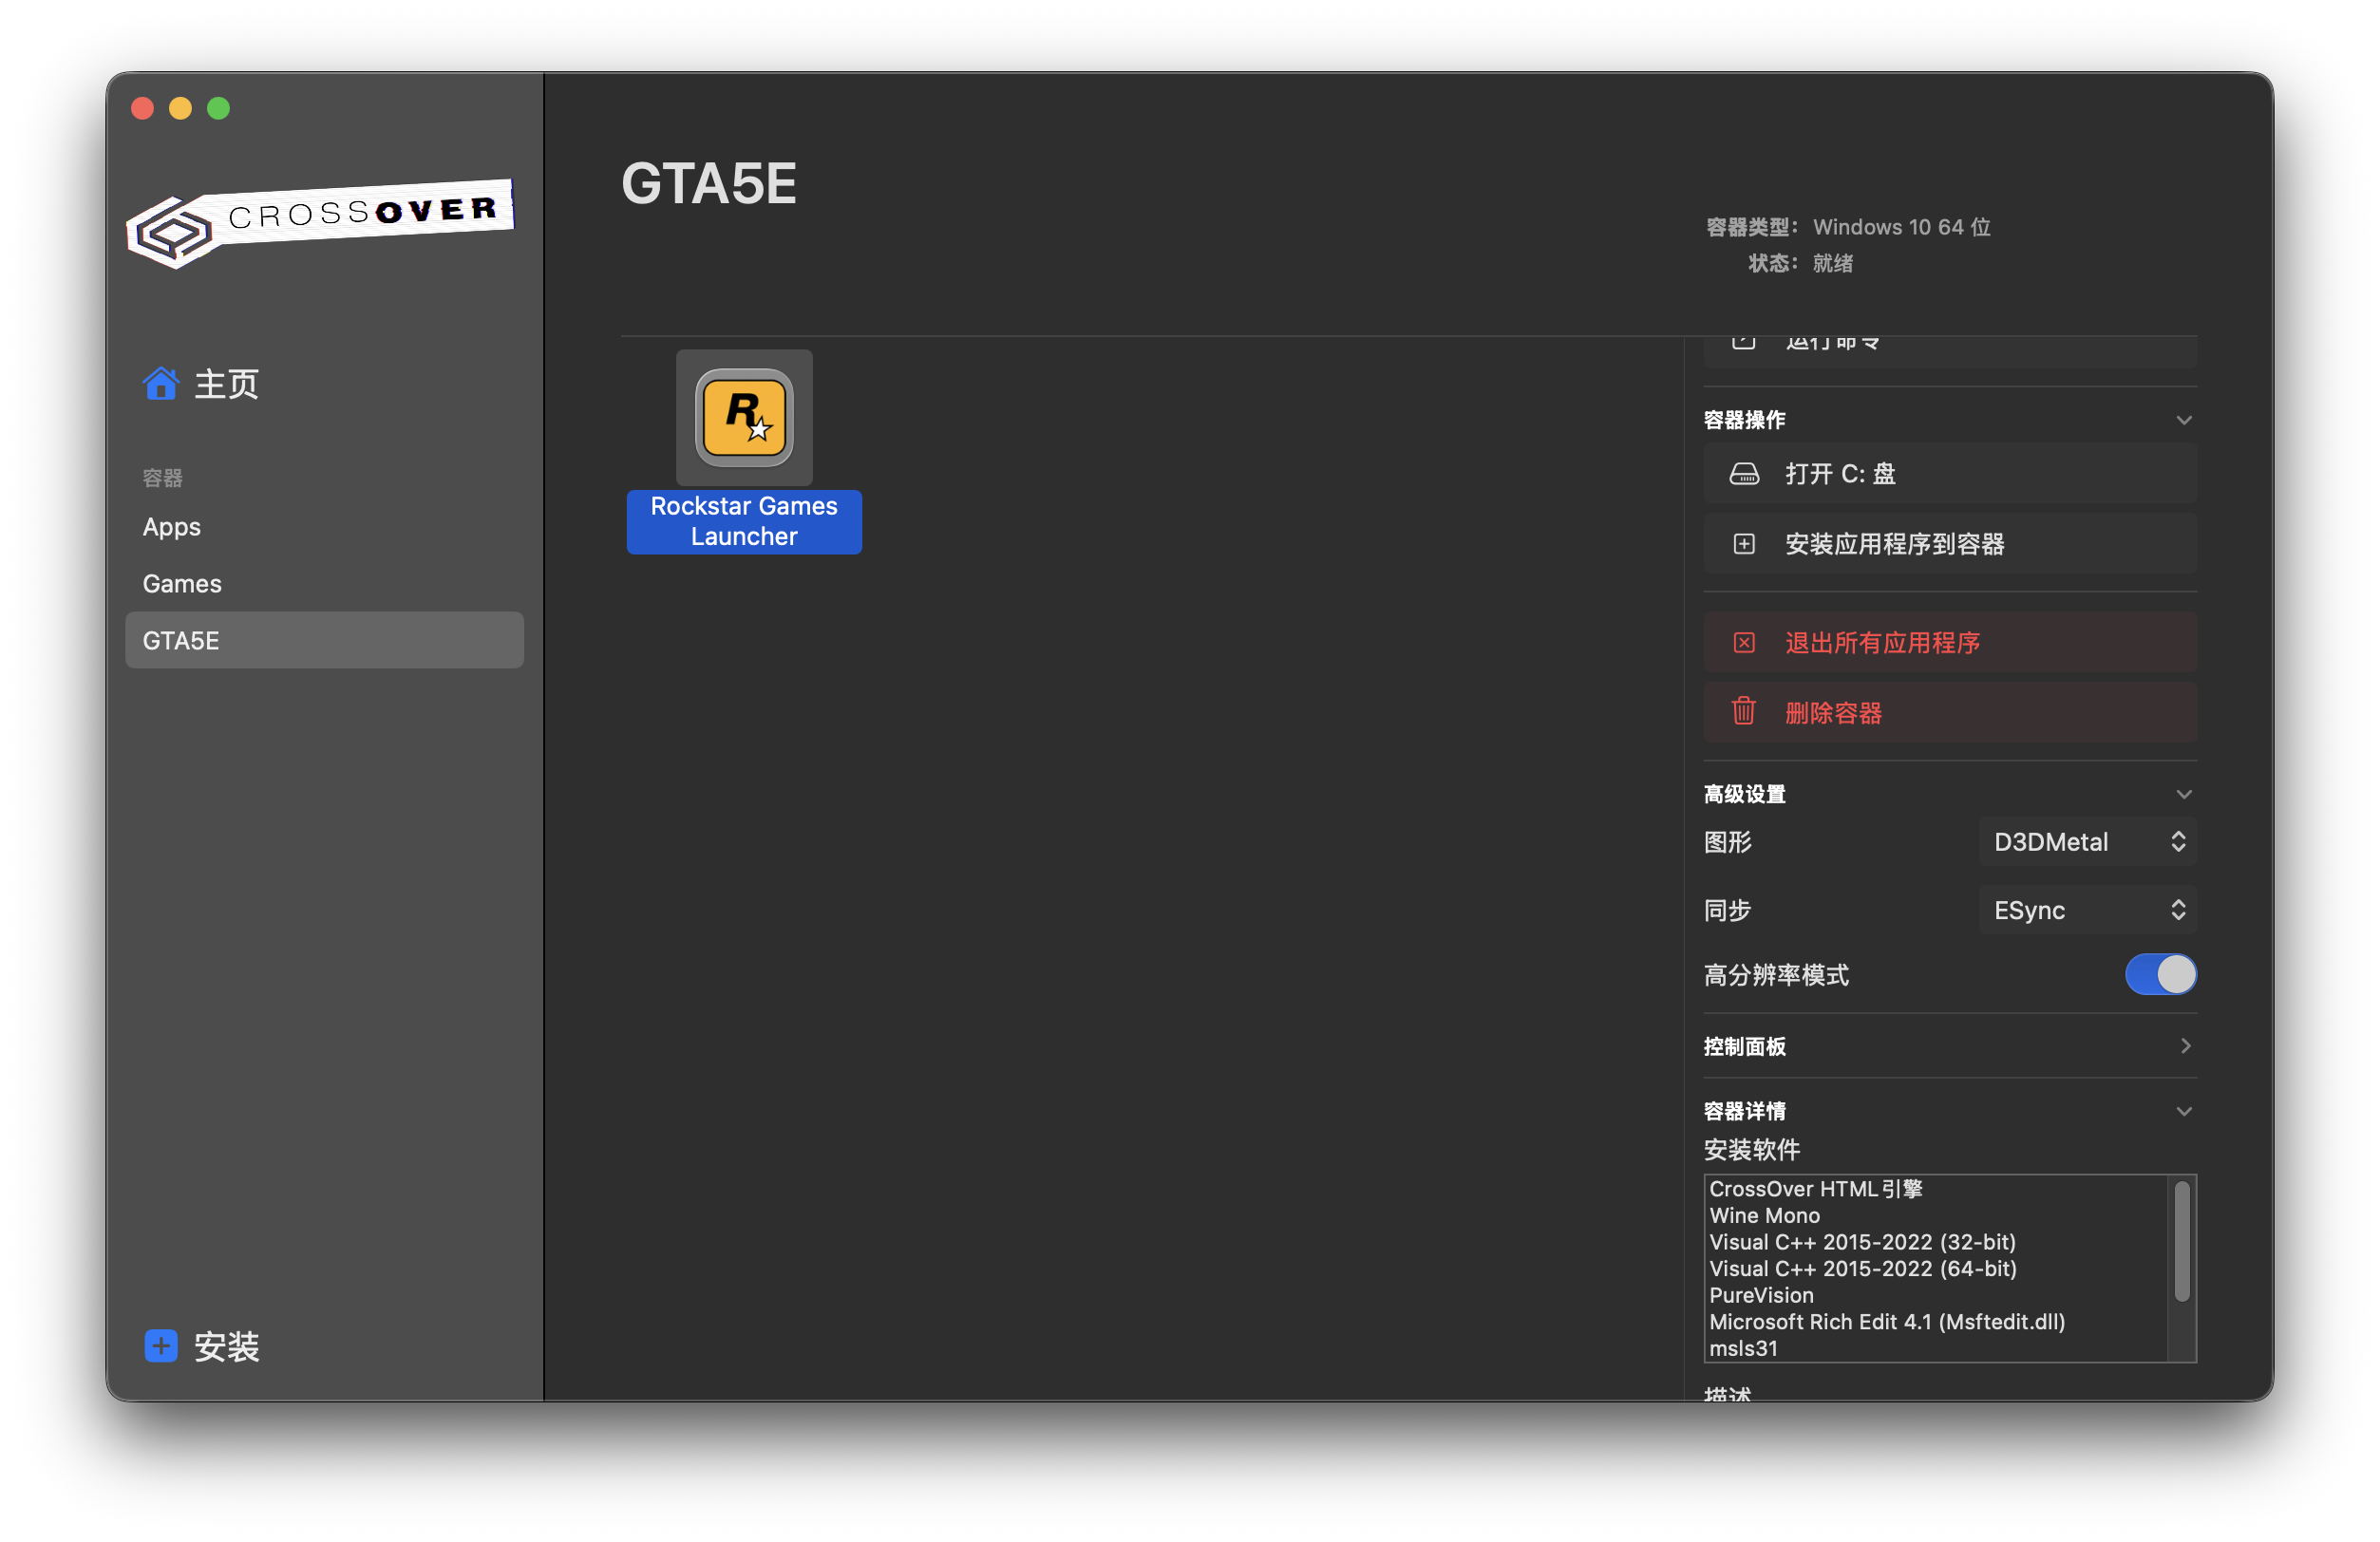This screenshot has height=1542, width=2380.
Task: Click the blue plus icon beside 安装
Action: [161, 1345]
